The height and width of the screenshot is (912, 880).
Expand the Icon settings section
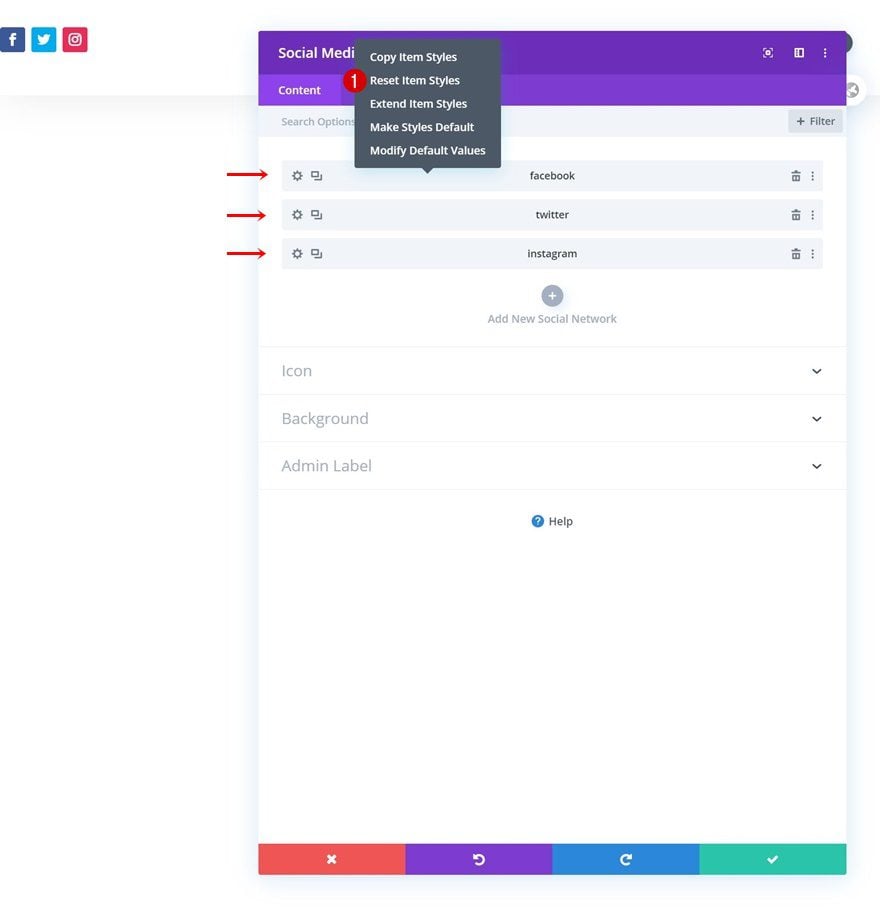tap(551, 371)
